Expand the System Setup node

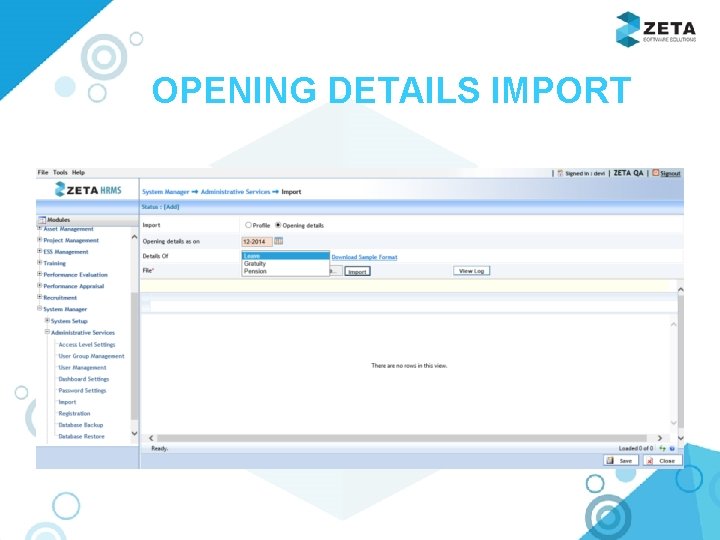tap(47, 321)
